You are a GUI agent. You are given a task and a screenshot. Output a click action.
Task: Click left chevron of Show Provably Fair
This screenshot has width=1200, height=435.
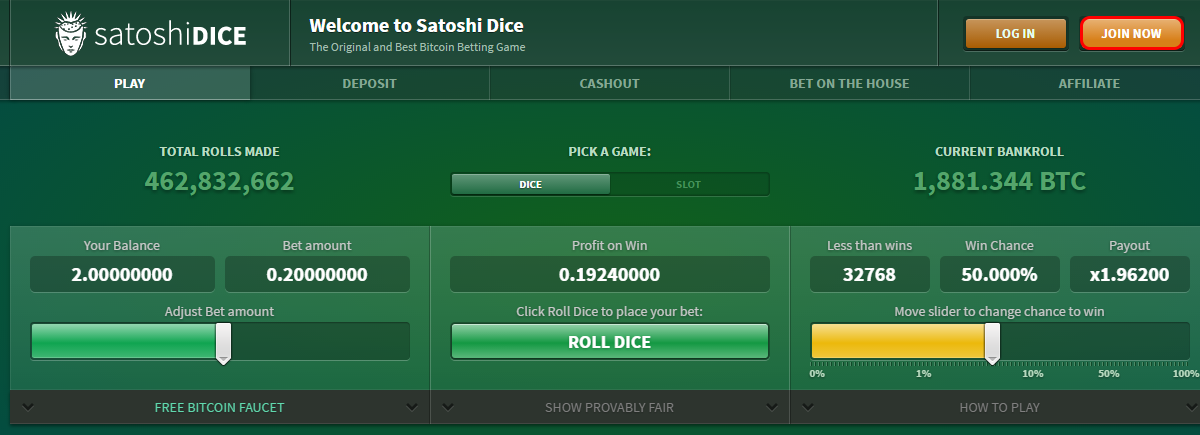click(x=447, y=407)
